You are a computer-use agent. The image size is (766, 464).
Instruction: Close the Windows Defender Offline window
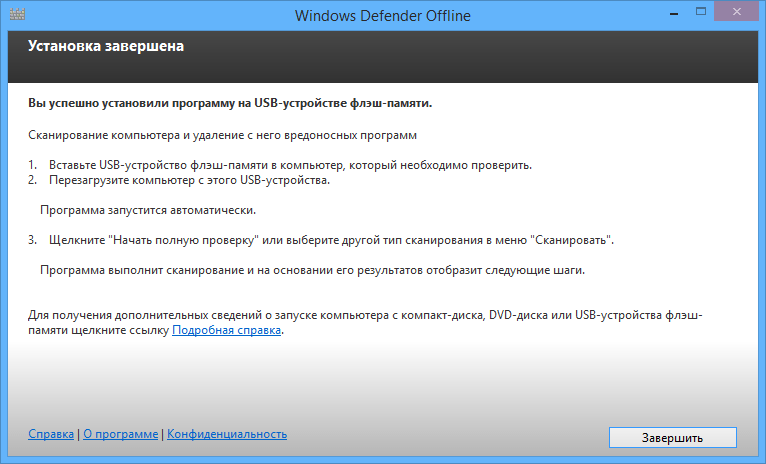736,12
